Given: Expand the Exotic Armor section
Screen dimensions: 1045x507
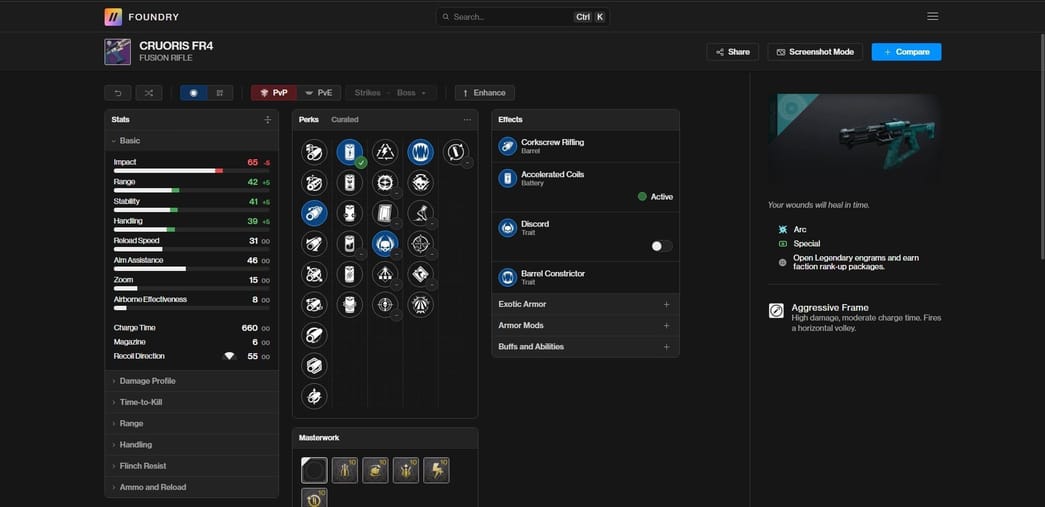Looking at the screenshot, I should [585, 304].
